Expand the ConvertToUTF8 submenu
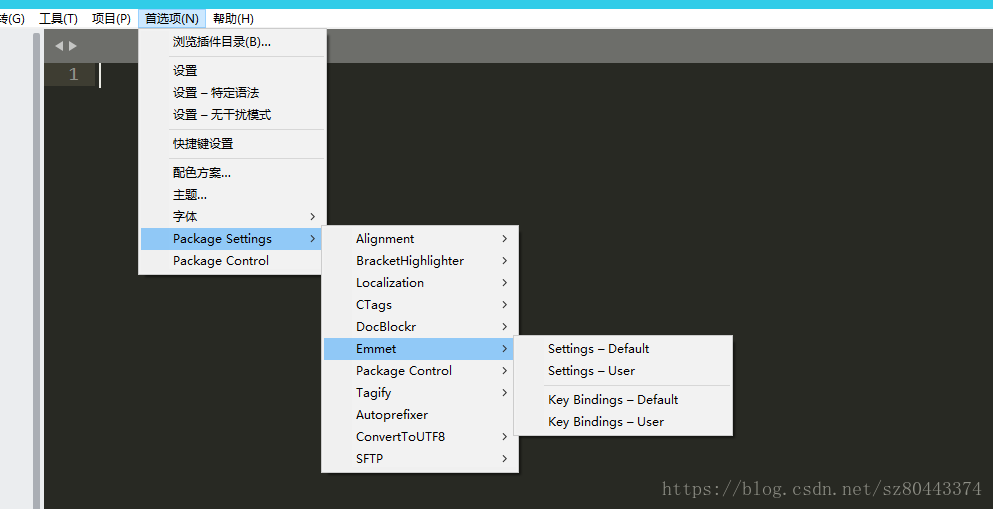This screenshot has width=993, height=509. click(420, 437)
